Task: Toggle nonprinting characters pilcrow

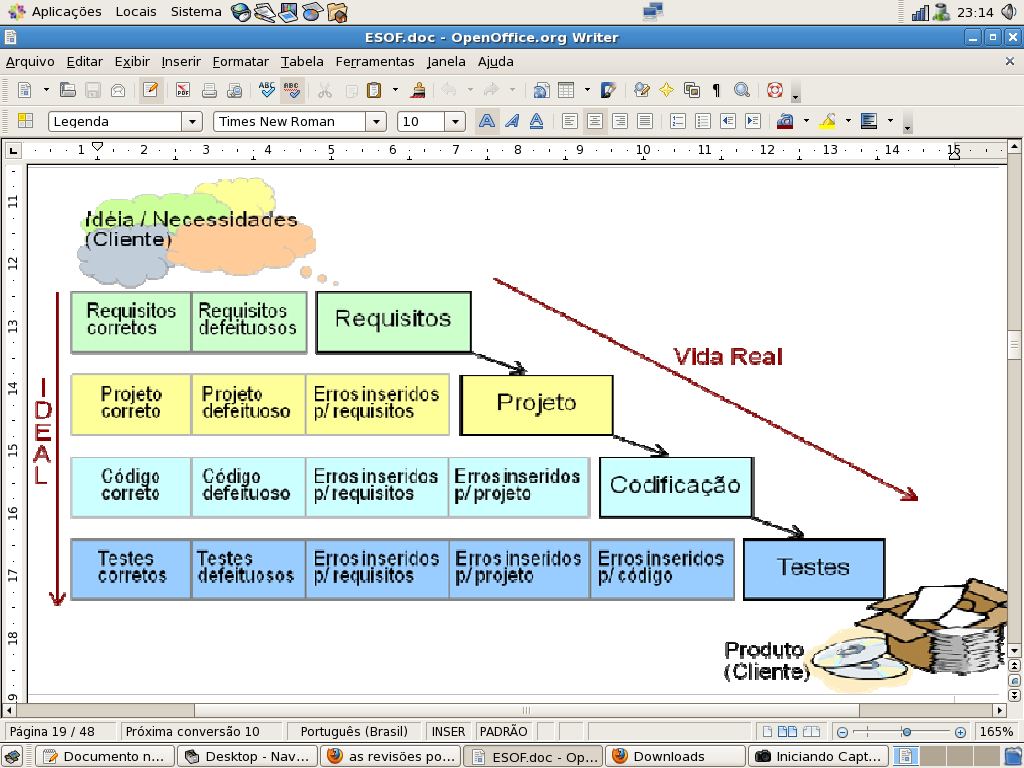Action: pos(716,90)
